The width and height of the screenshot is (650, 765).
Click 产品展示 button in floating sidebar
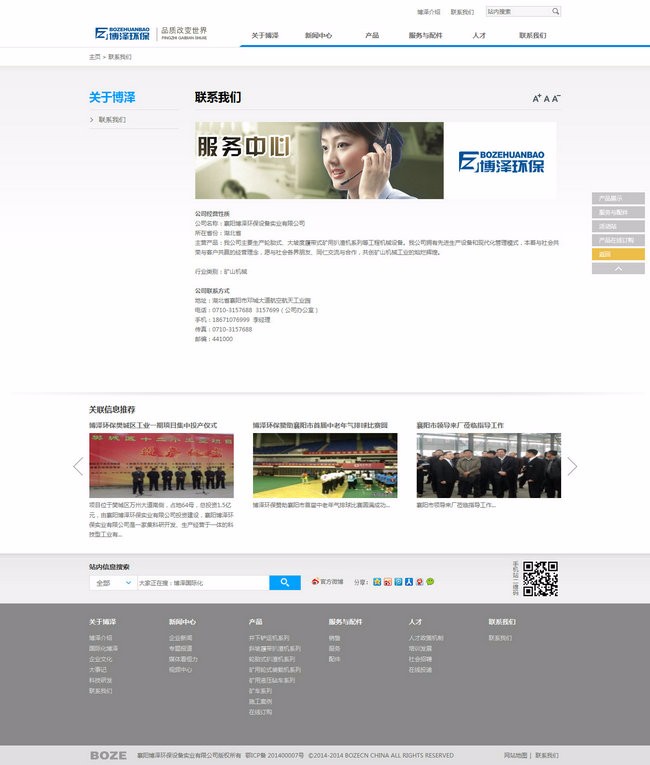[618, 198]
